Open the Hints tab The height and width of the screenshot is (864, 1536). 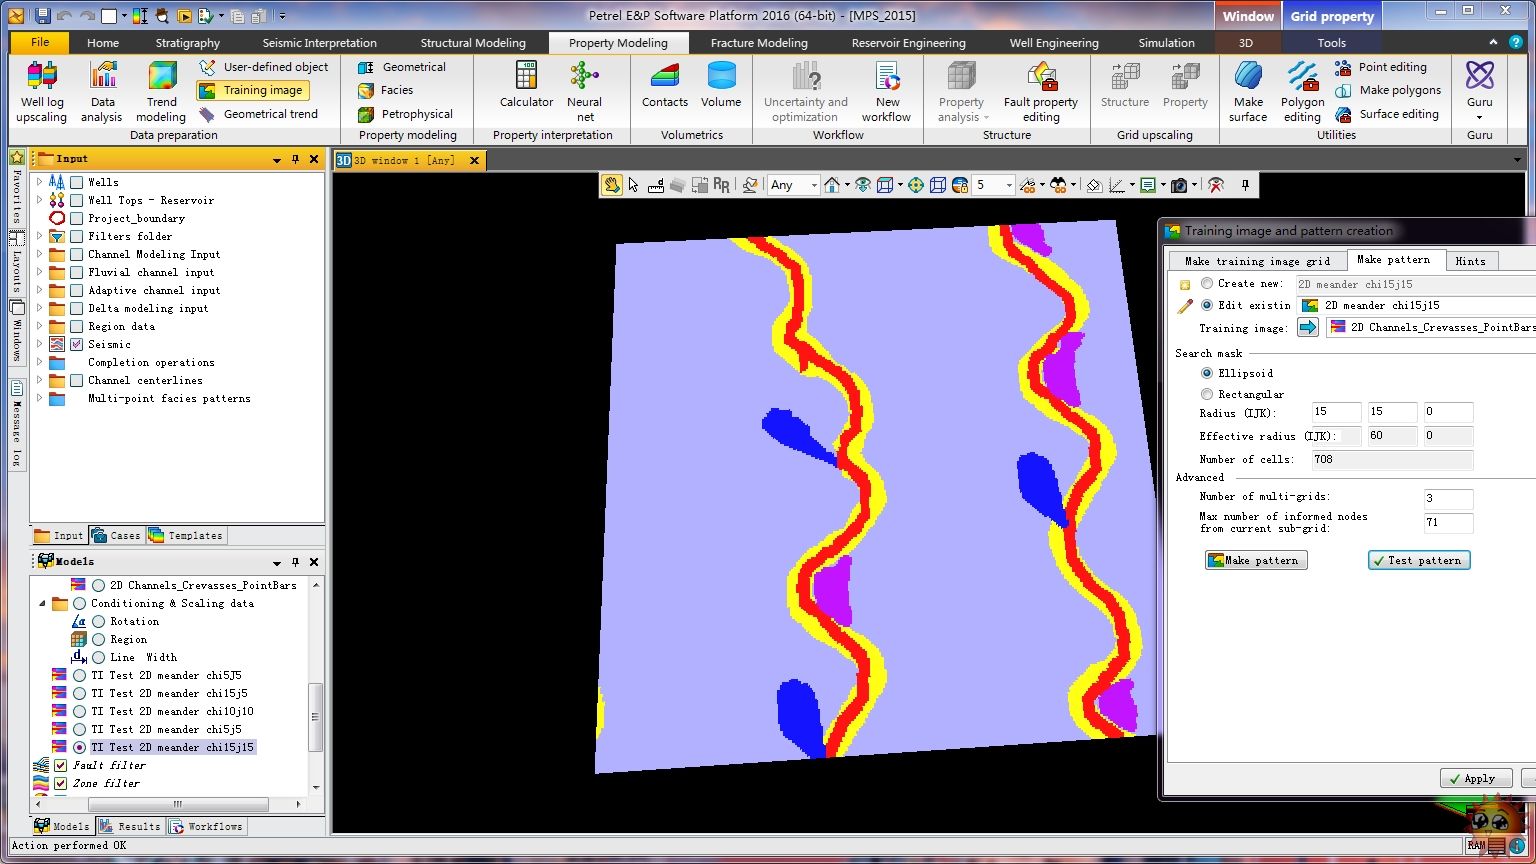coord(1470,261)
